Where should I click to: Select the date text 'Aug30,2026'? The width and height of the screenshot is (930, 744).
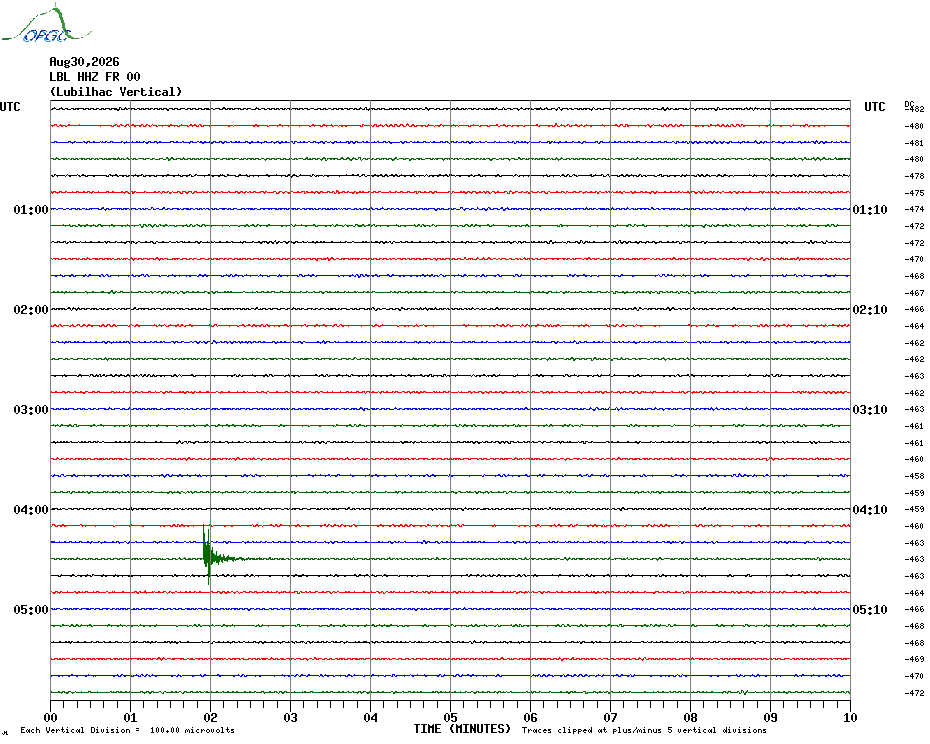[x=84, y=62]
